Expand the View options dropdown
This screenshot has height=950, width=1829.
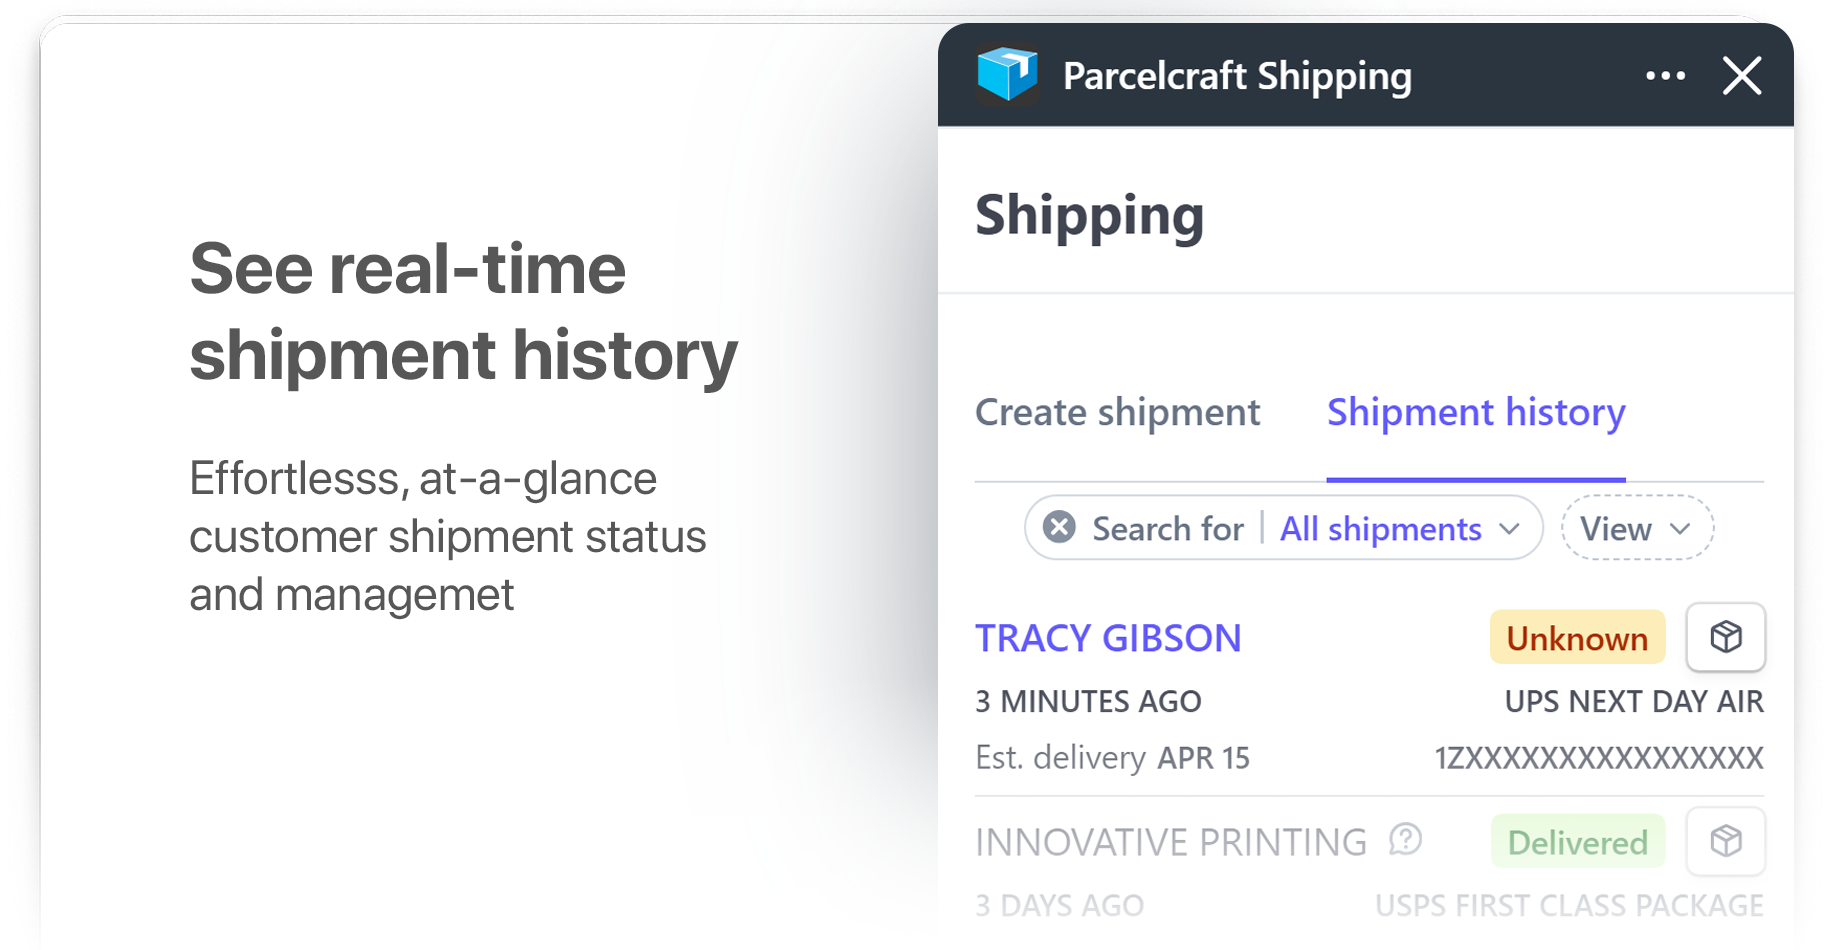(x=1637, y=528)
